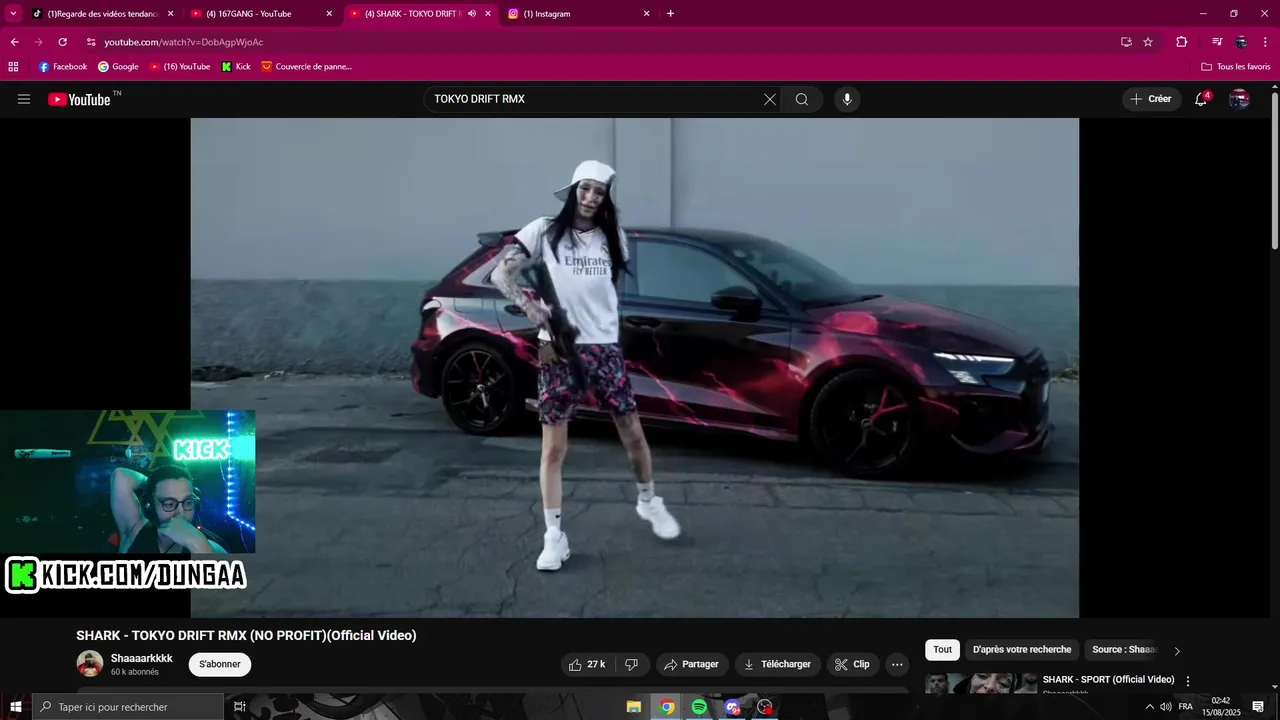Viewport: 1280px width, 720px height.
Task: Open Task View on the taskbar
Action: pyautogui.click(x=240, y=707)
